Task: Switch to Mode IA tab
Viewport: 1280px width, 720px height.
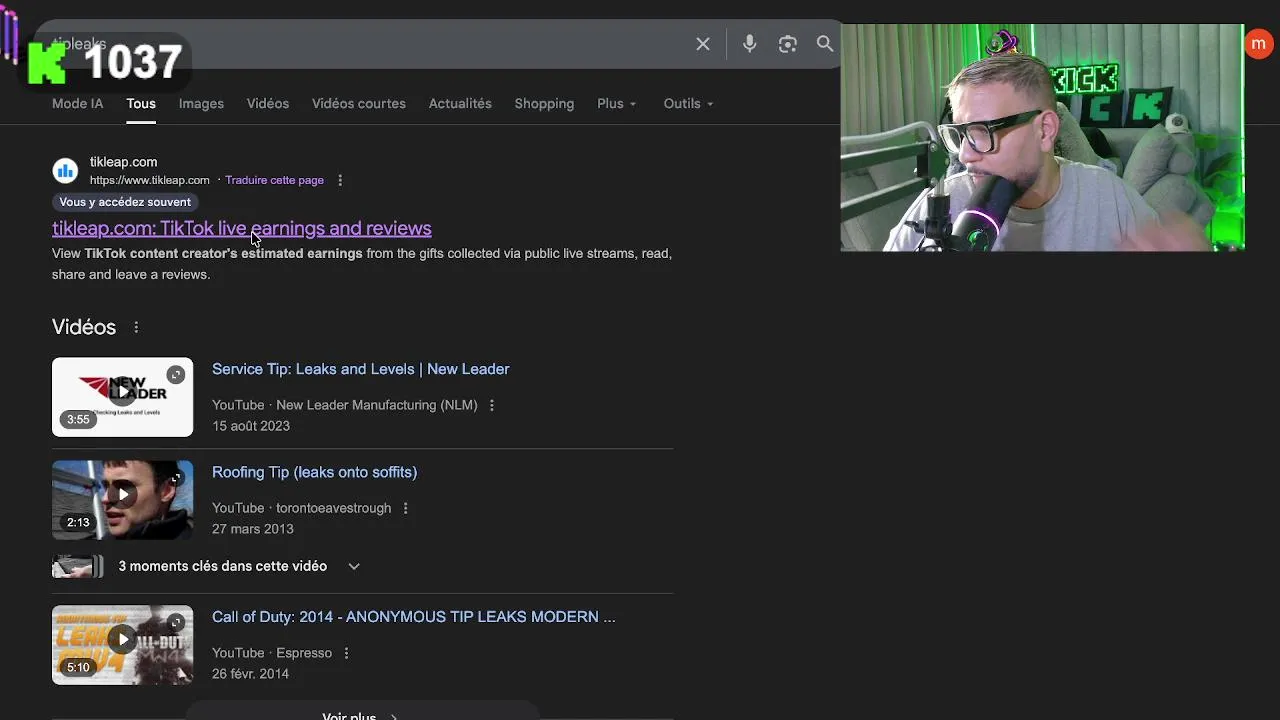Action: point(78,104)
